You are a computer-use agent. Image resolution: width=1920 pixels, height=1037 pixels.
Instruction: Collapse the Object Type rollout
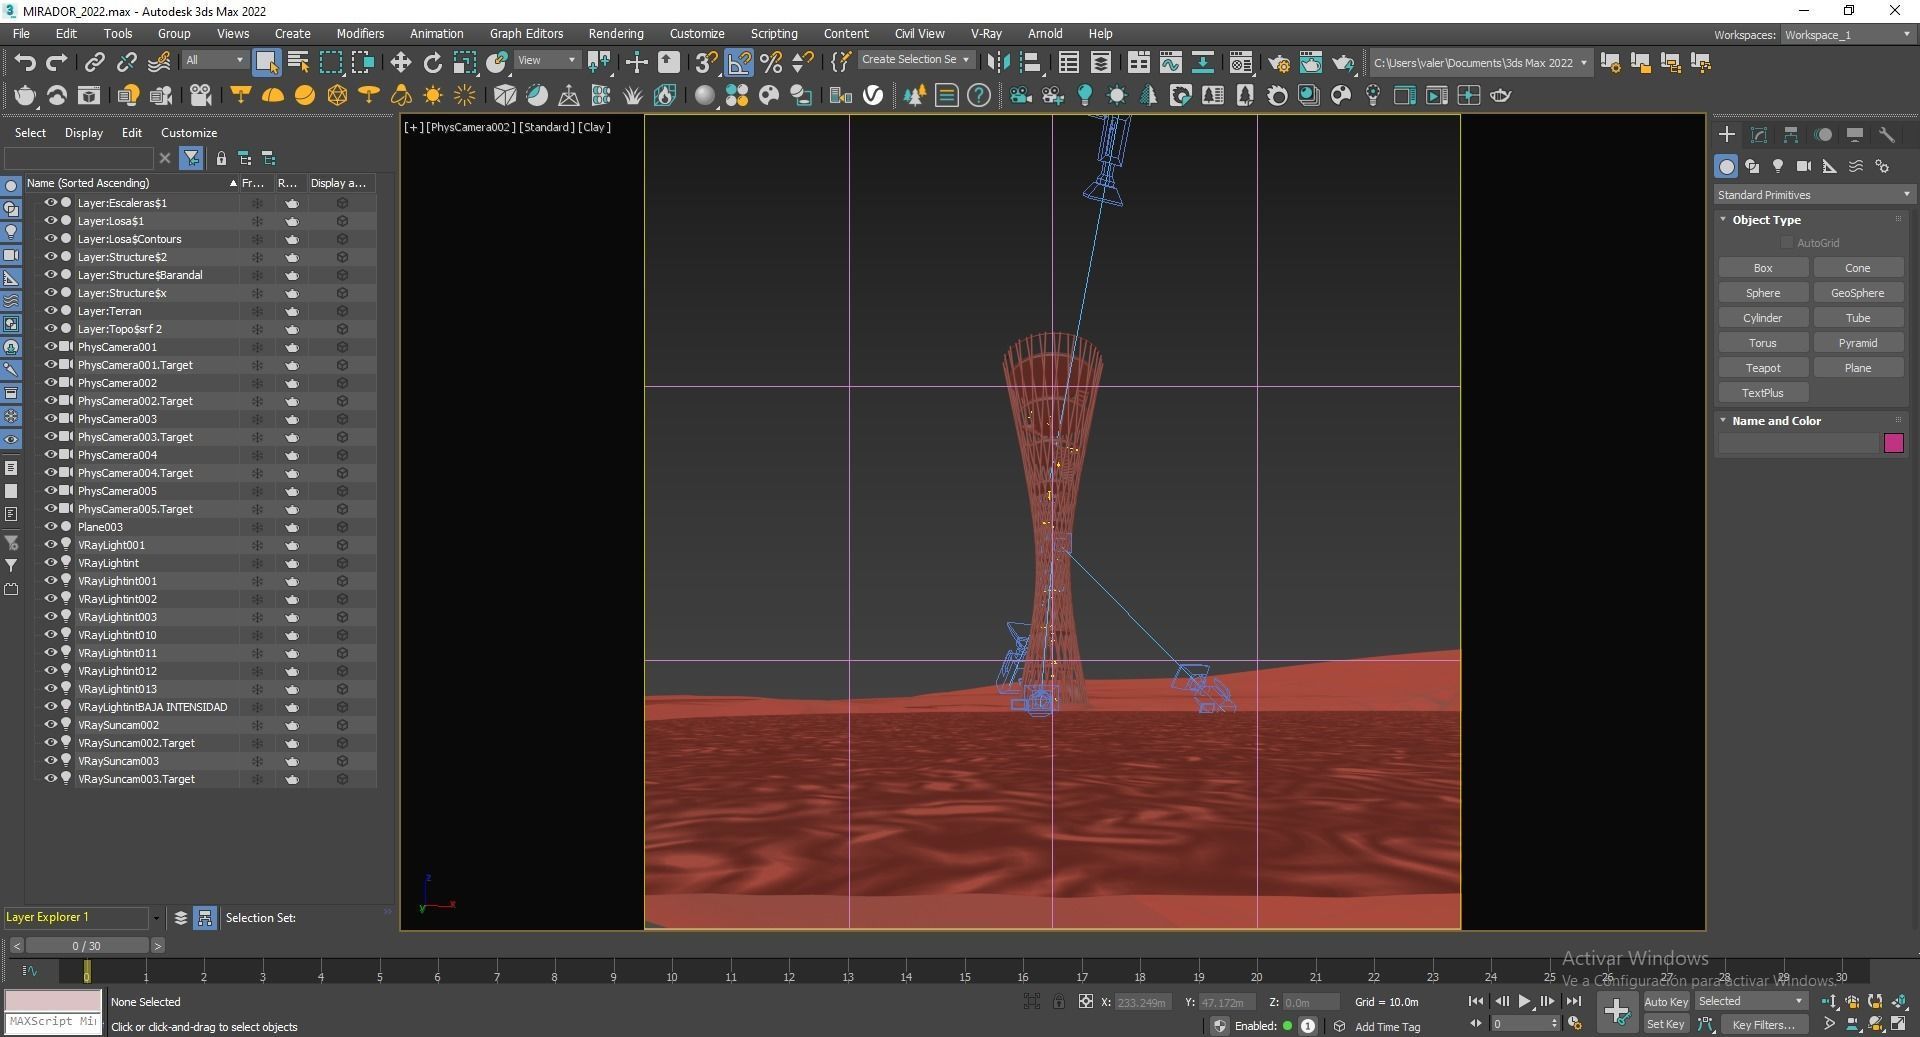(1765, 220)
